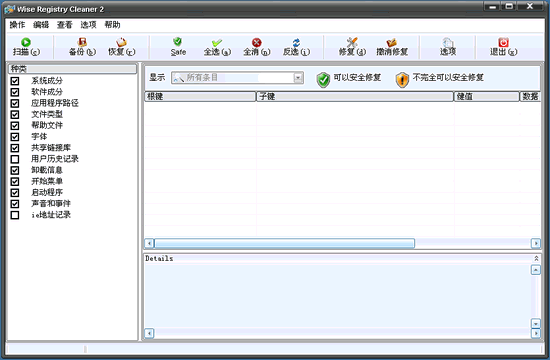
Task: Open the 编辑 menu
Action: coord(41,25)
